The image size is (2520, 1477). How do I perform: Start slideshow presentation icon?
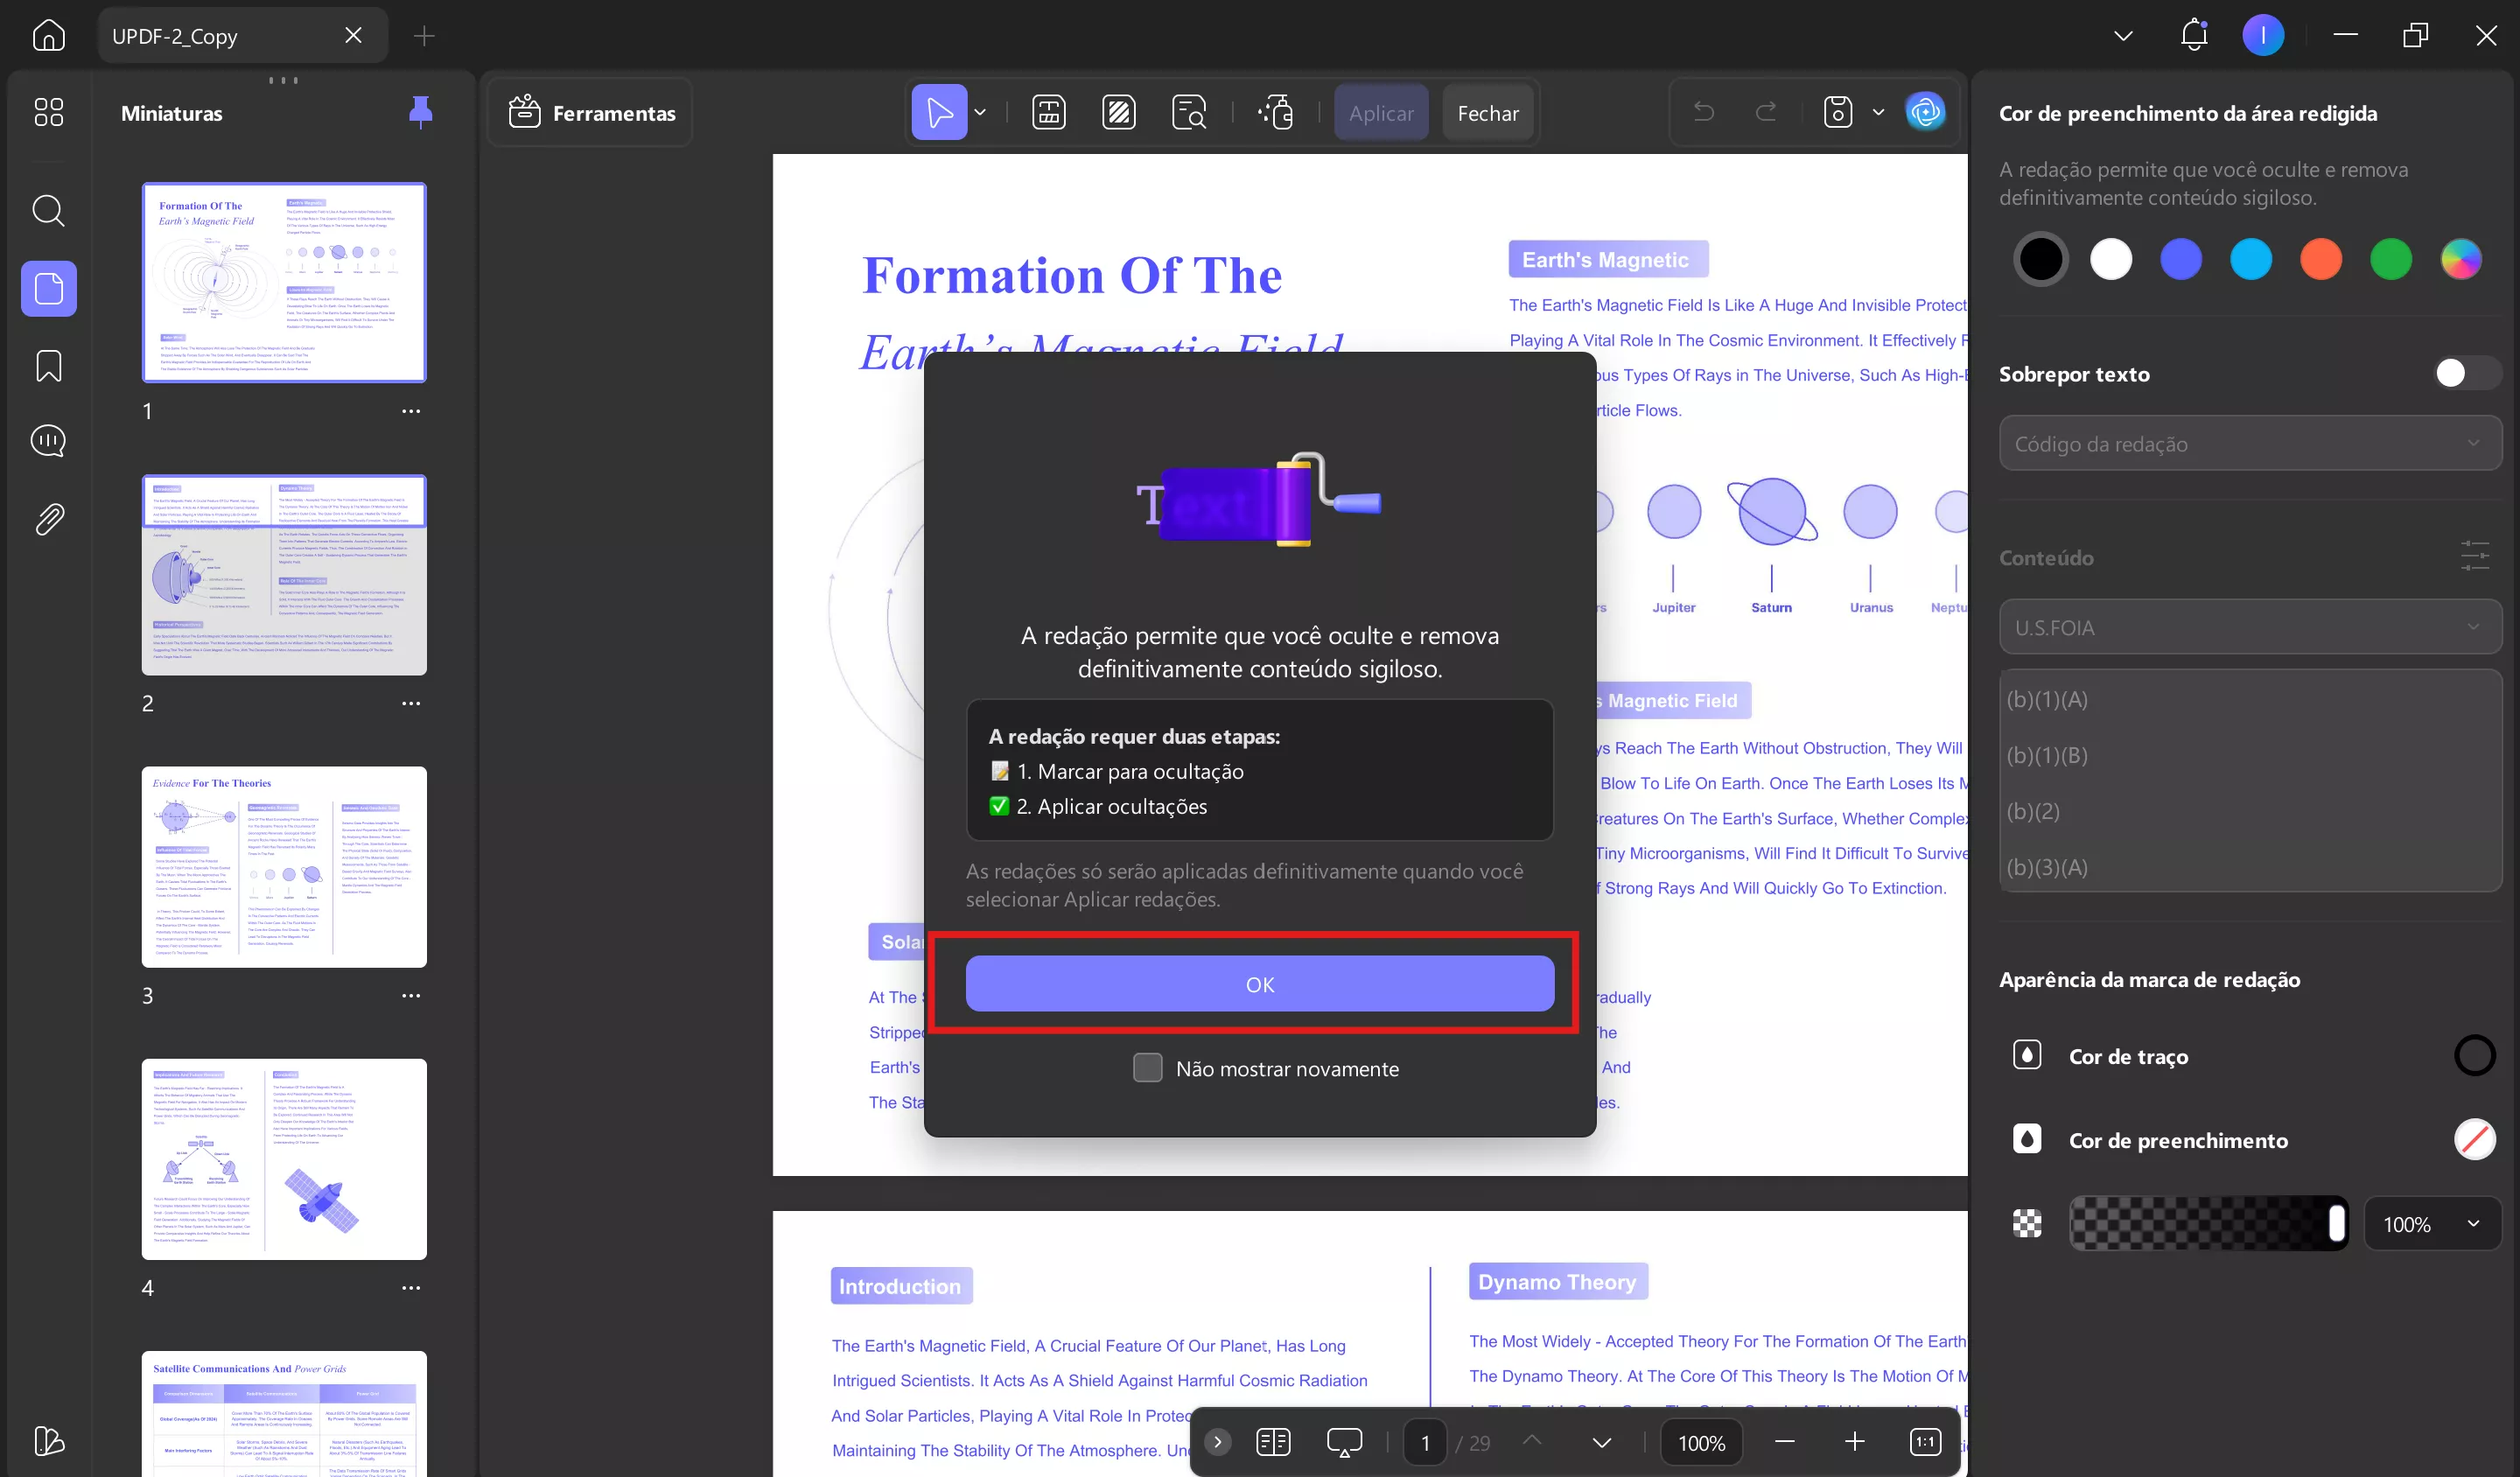point(1344,1442)
